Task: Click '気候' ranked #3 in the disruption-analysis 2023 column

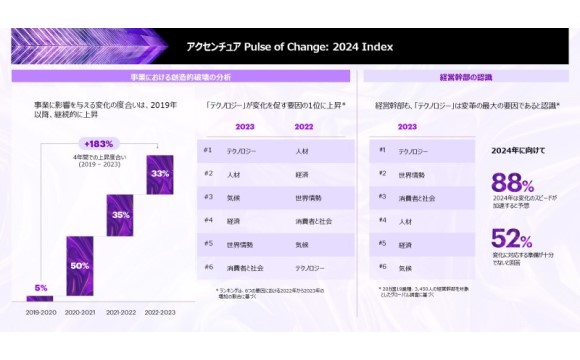Action: (233, 198)
